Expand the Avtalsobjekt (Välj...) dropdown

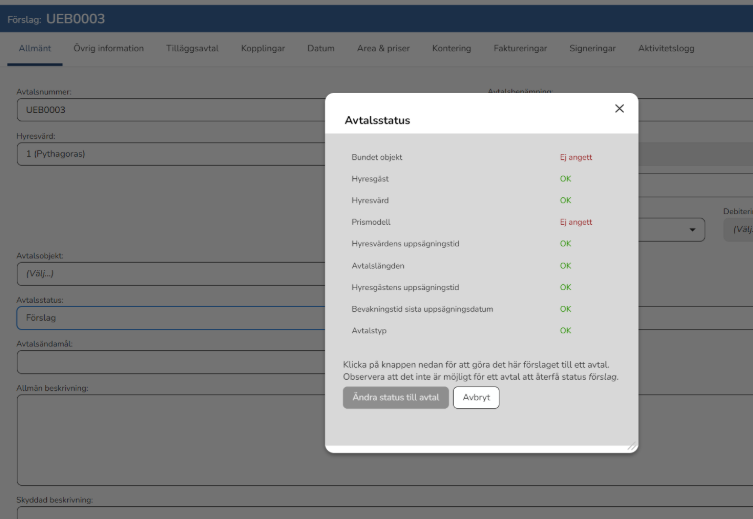point(170,274)
